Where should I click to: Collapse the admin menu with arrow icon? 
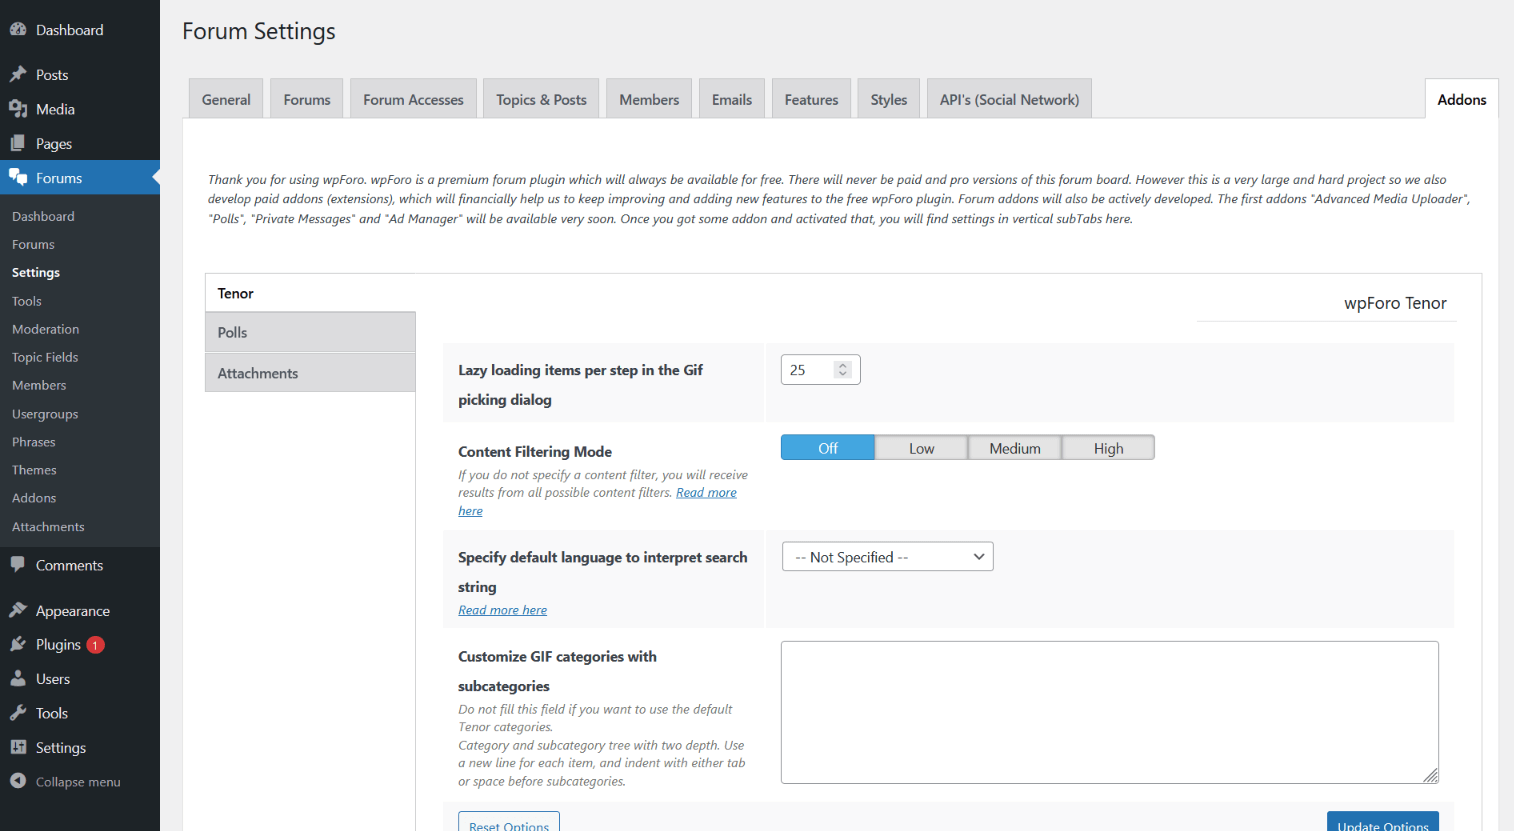point(18,781)
